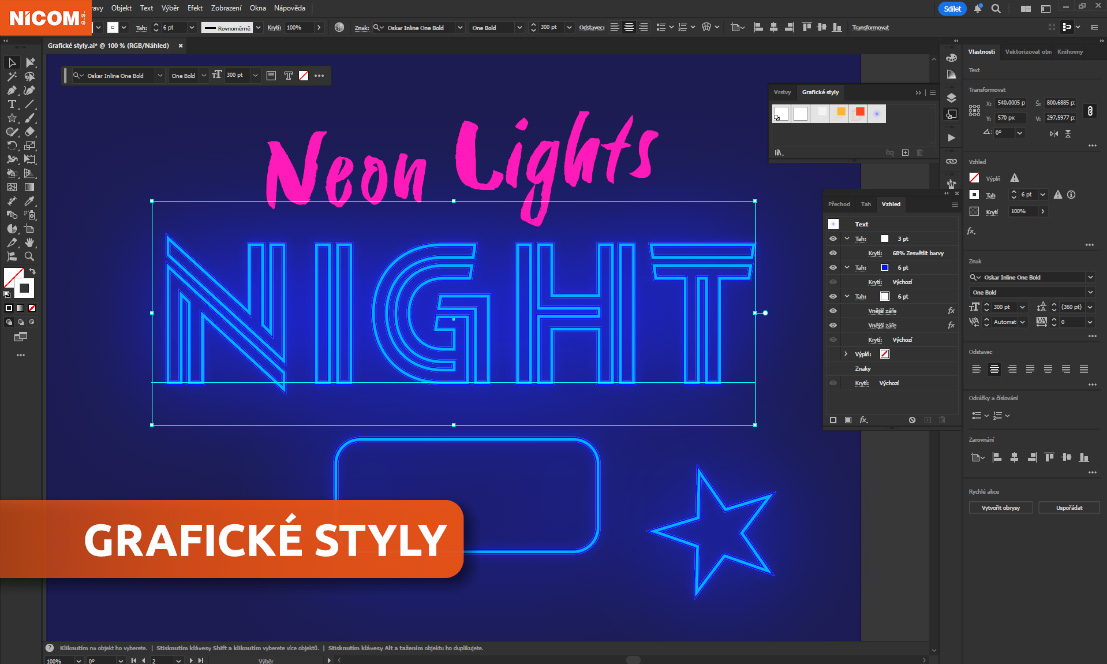Viewport: 1107px width, 664px height.
Task: Open the Nápověda menu
Action: click(x=289, y=8)
